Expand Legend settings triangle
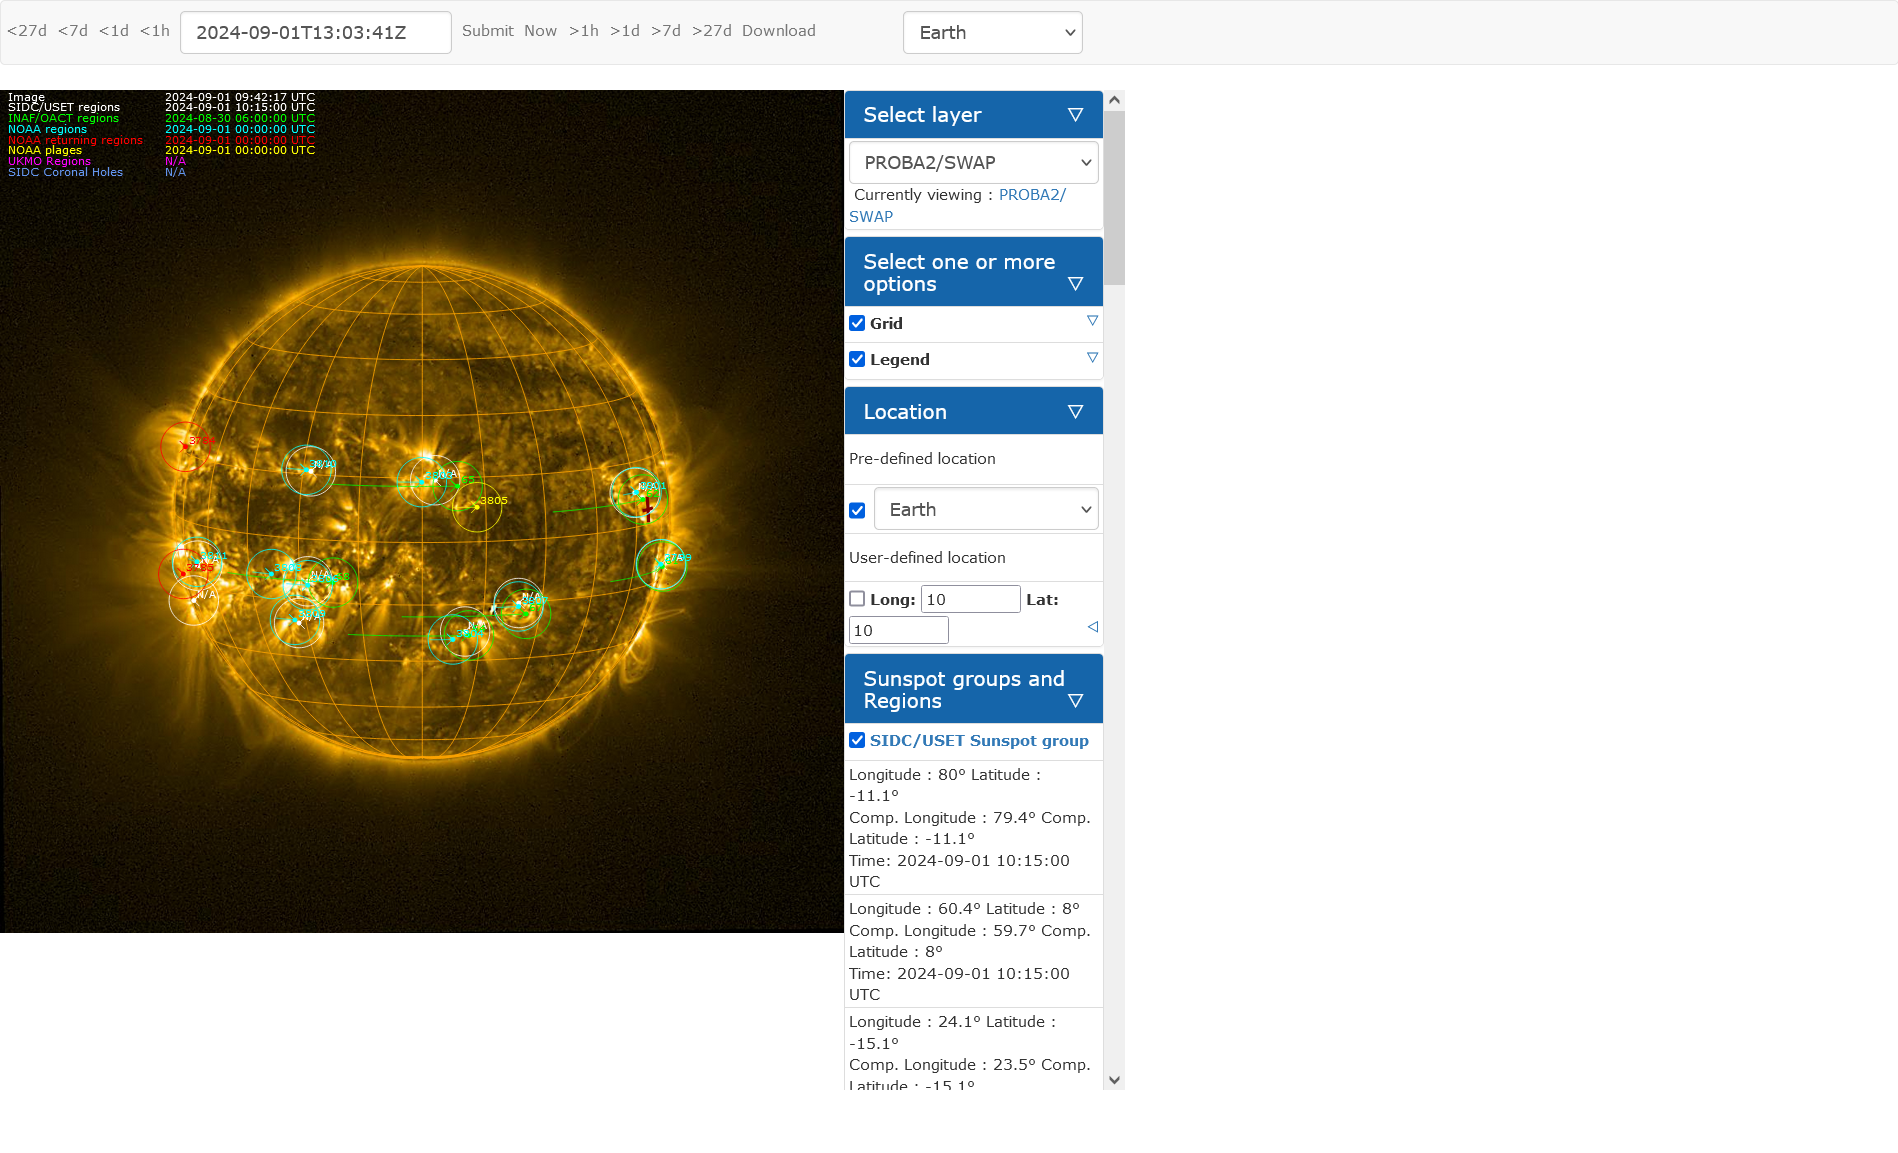Image resolution: width=1898 pixels, height=1153 pixels. click(x=1091, y=357)
